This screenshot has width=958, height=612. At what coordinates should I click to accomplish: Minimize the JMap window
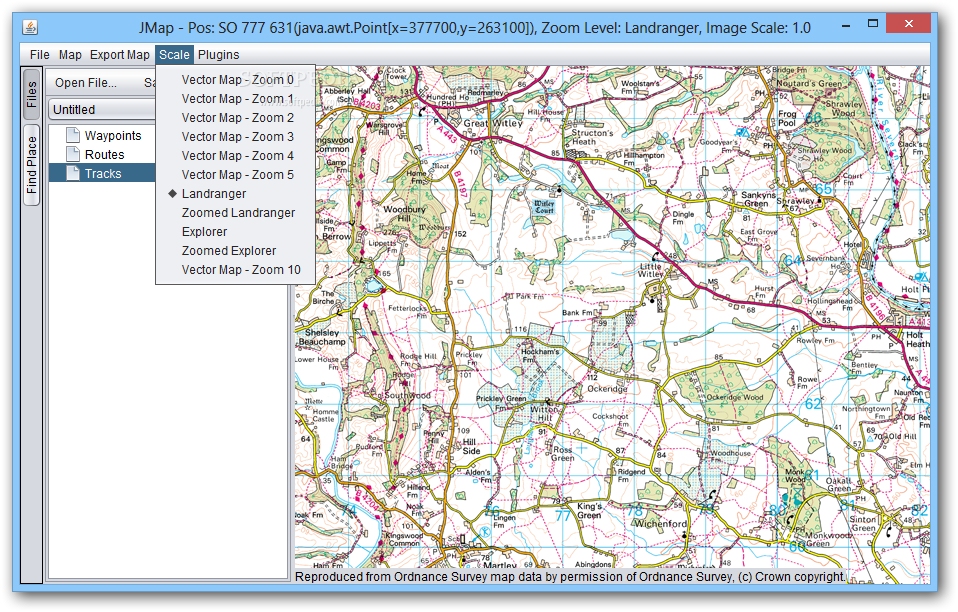[x=846, y=26]
